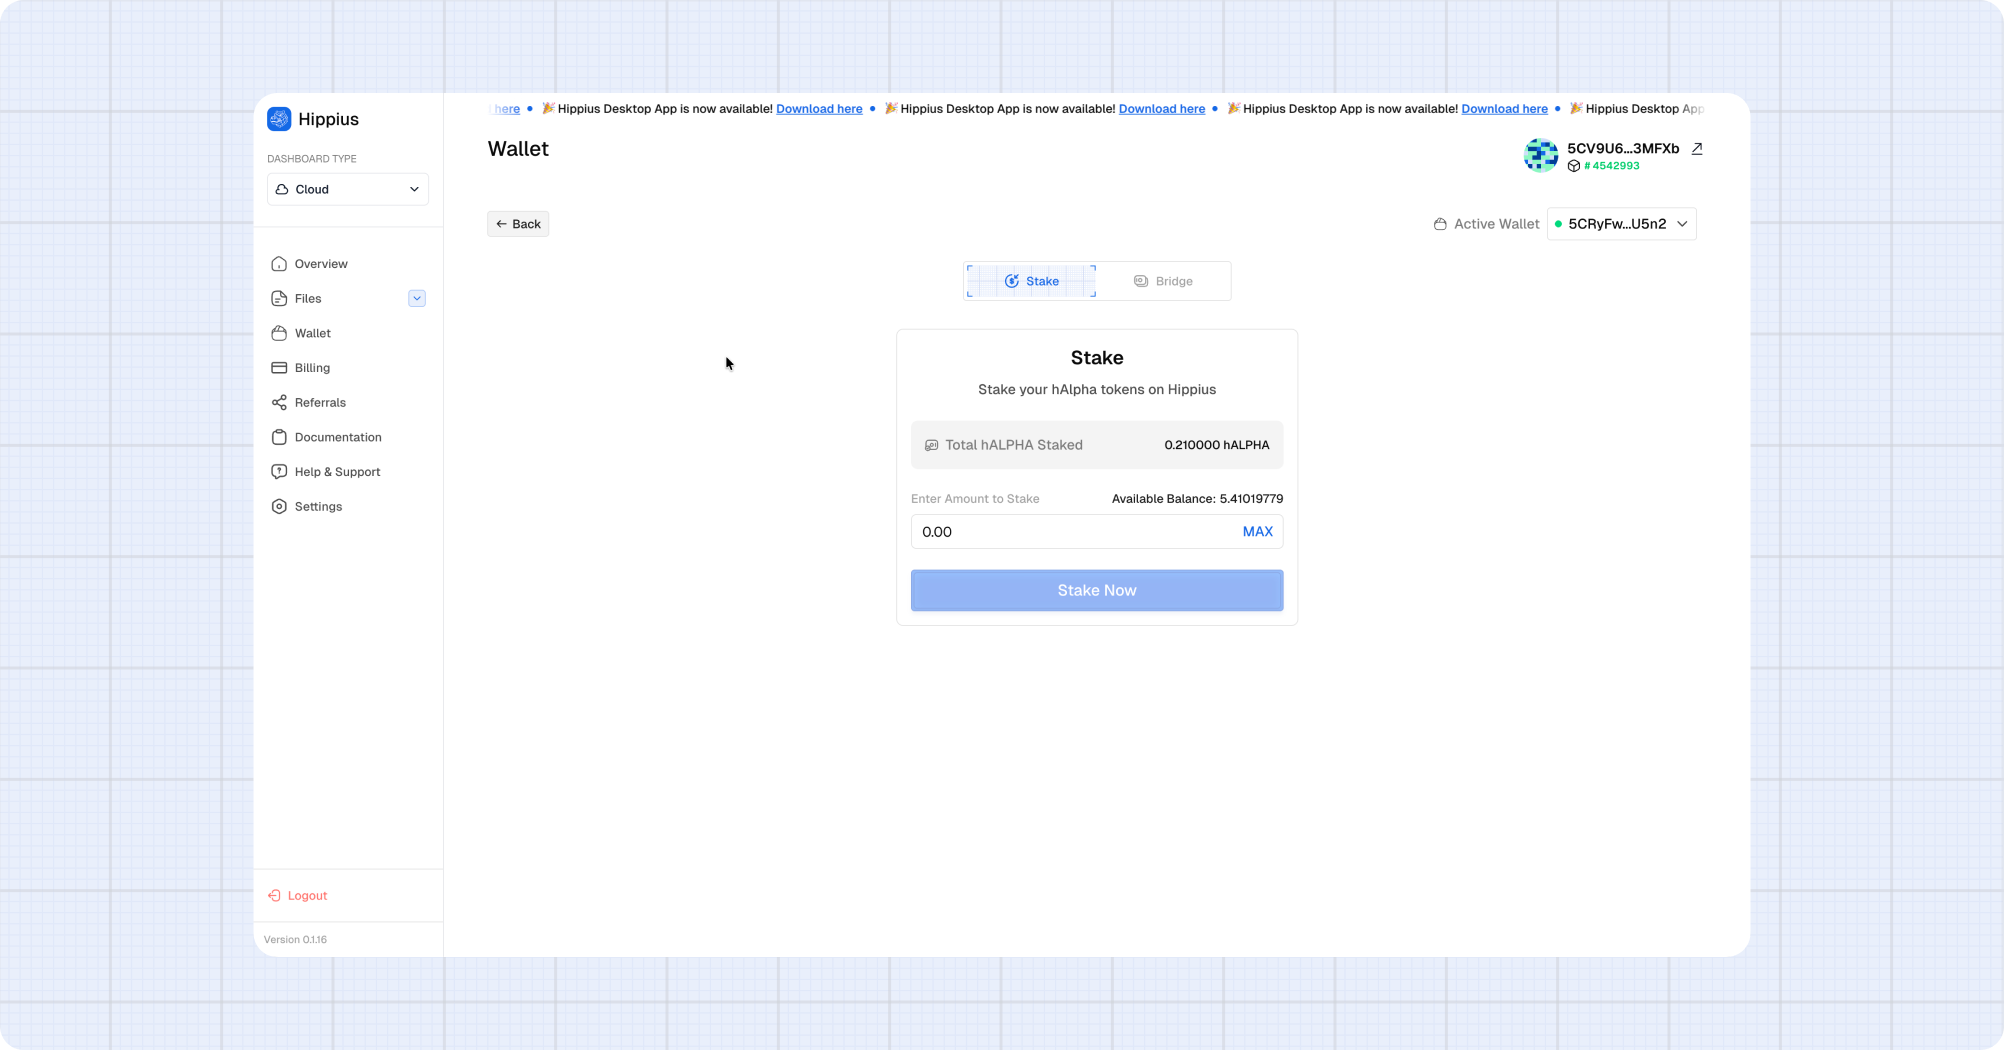Click the Billing card icon
Screen dimensions: 2004x1050
pyautogui.click(x=279, y=368)
